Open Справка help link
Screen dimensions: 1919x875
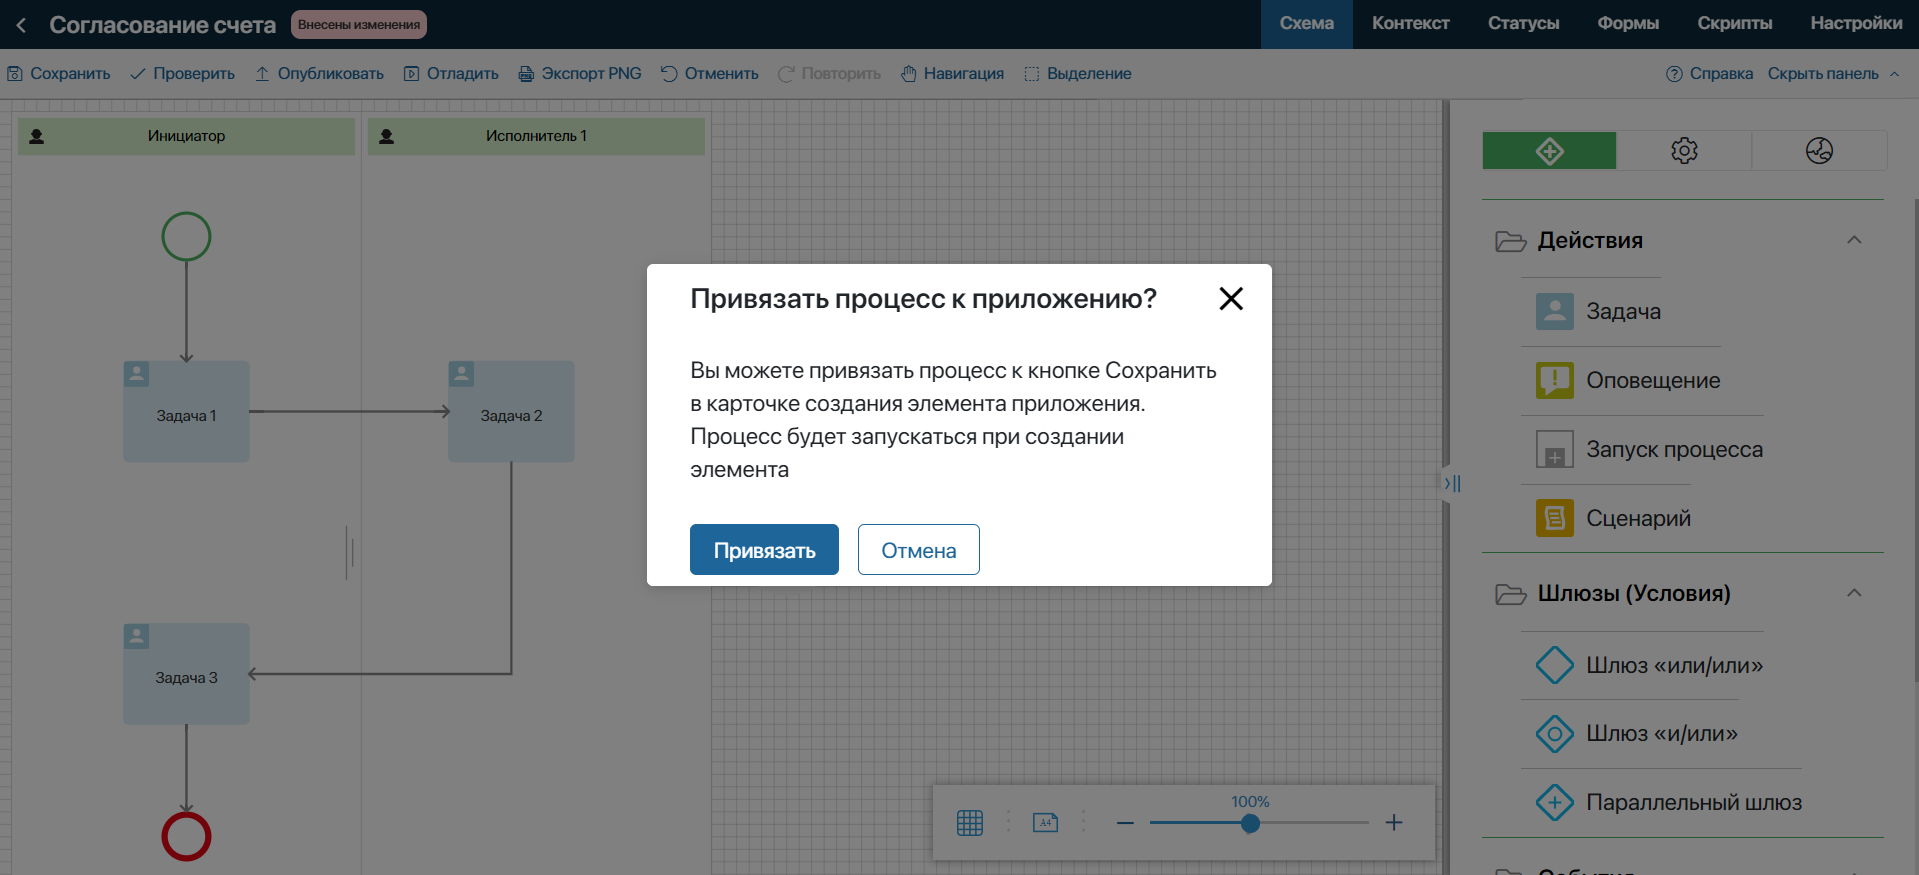(1709, 74)
